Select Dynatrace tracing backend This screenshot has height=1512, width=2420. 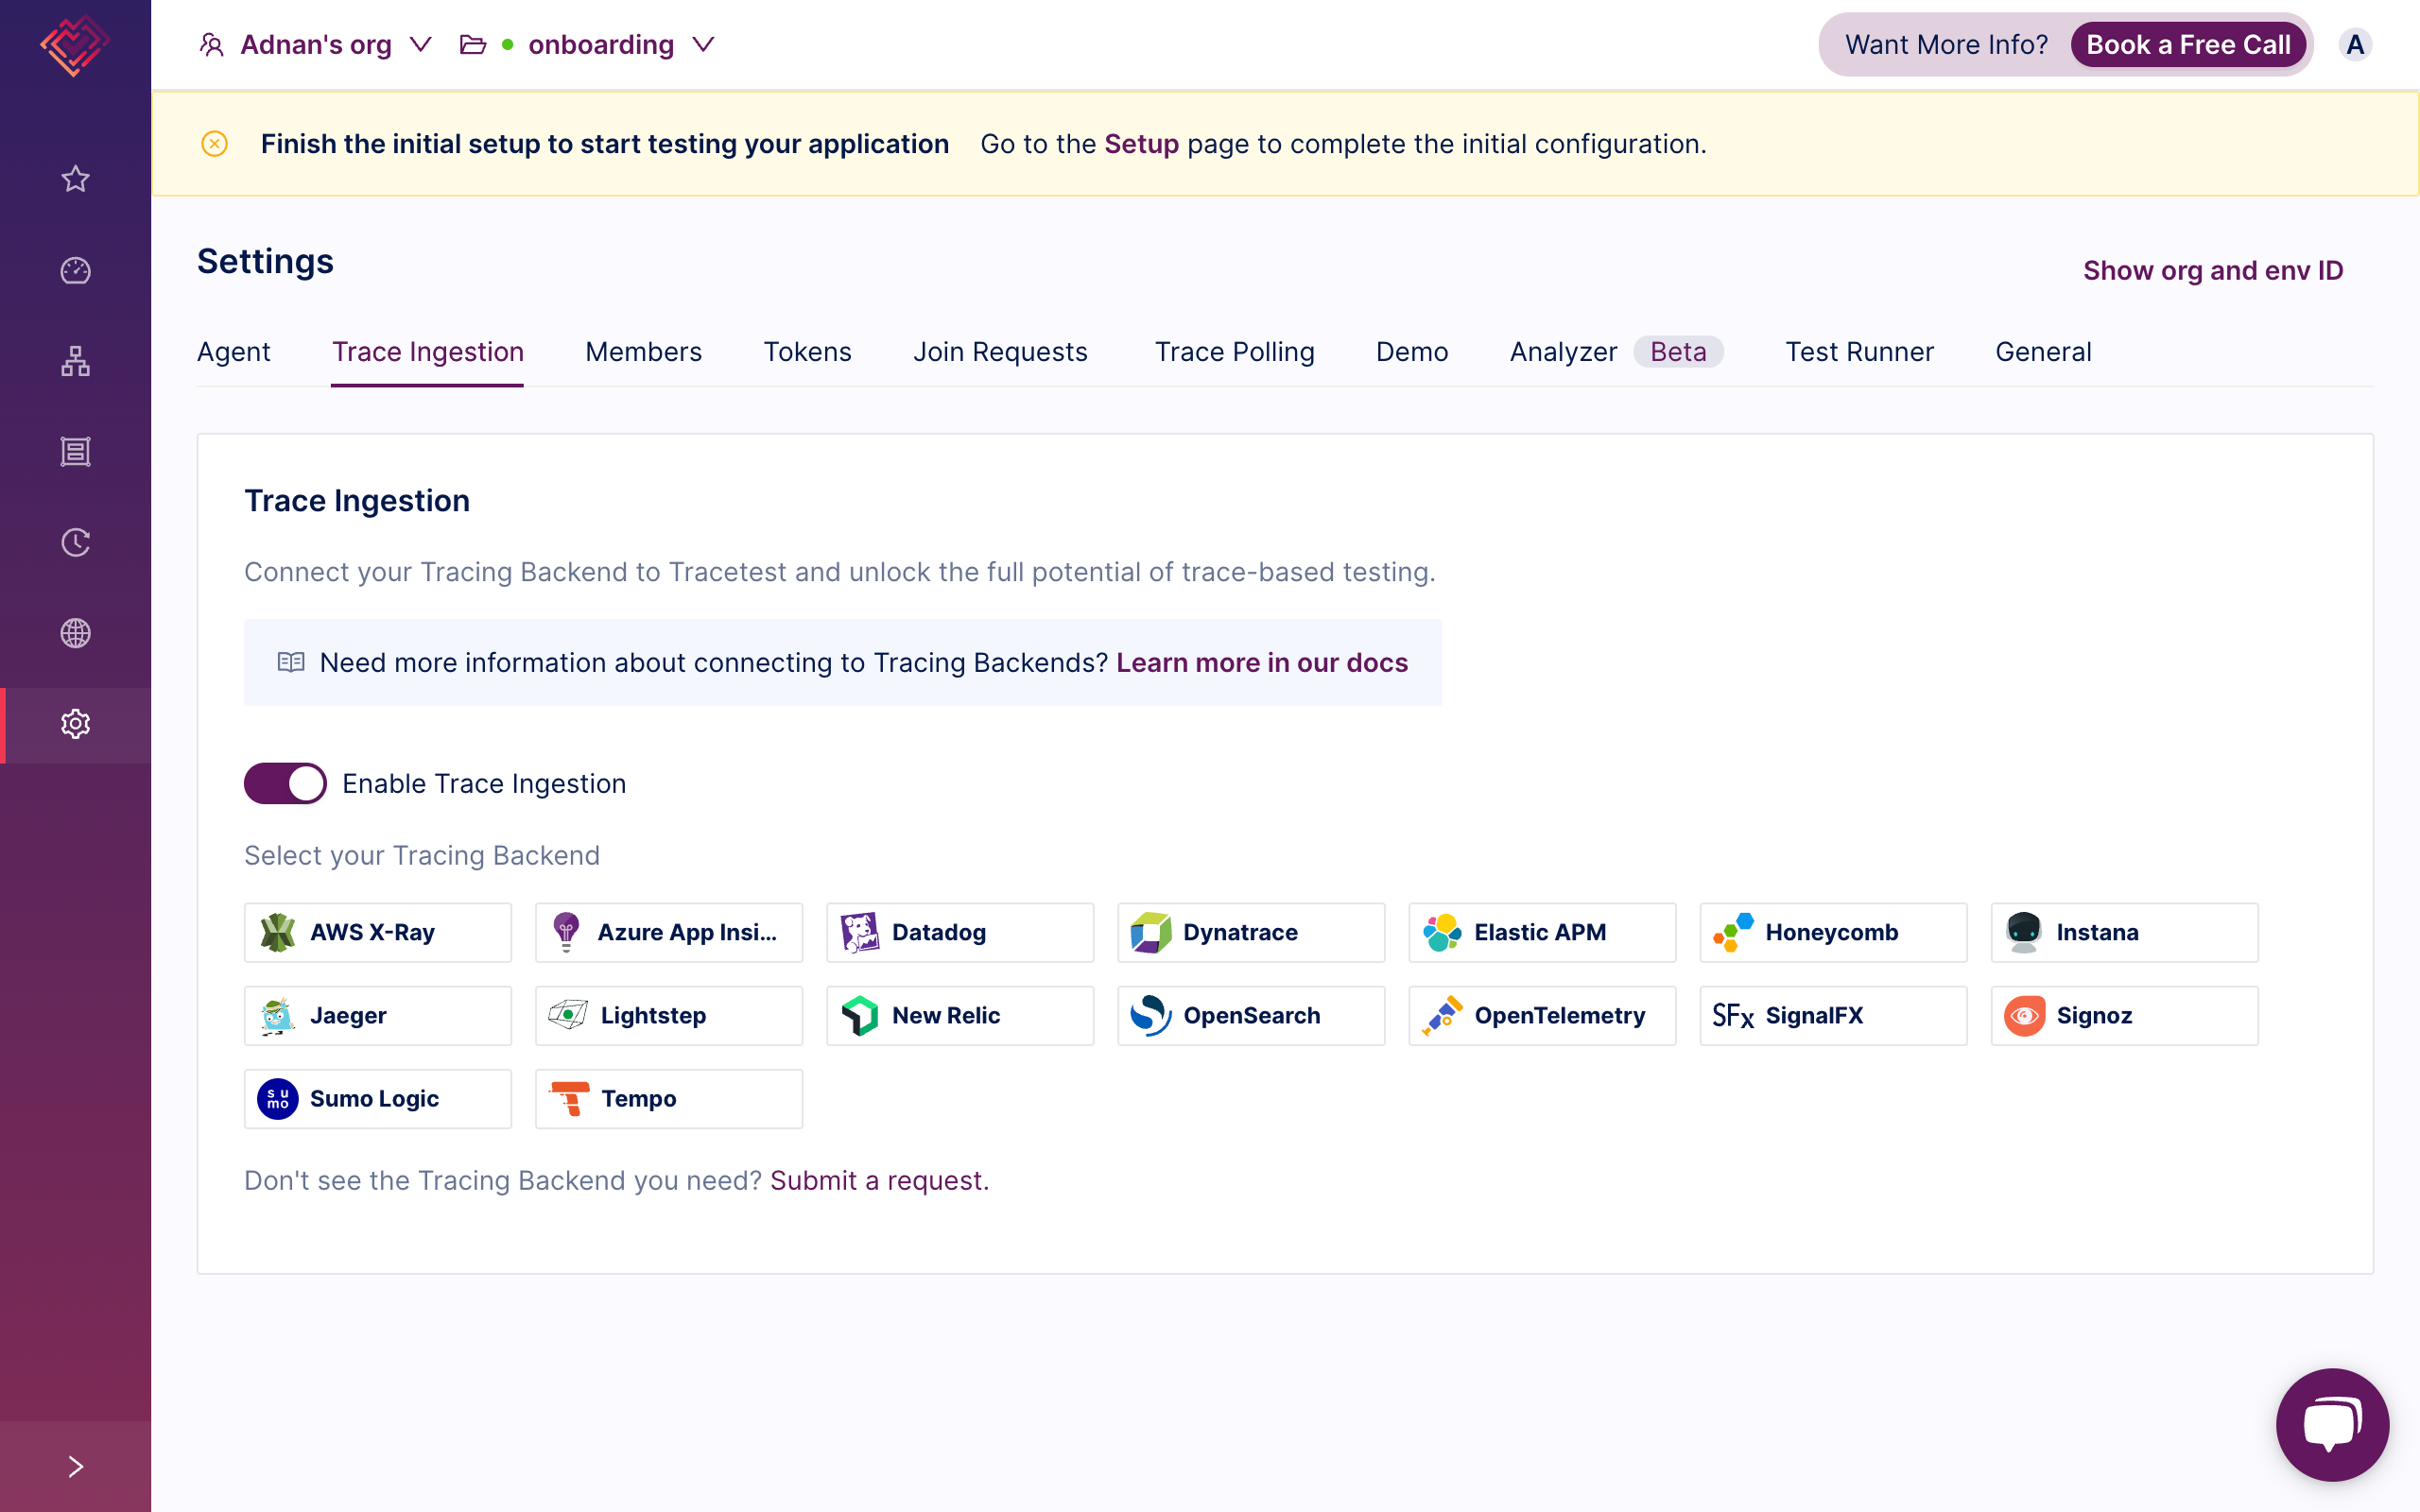pos(1251,932)
